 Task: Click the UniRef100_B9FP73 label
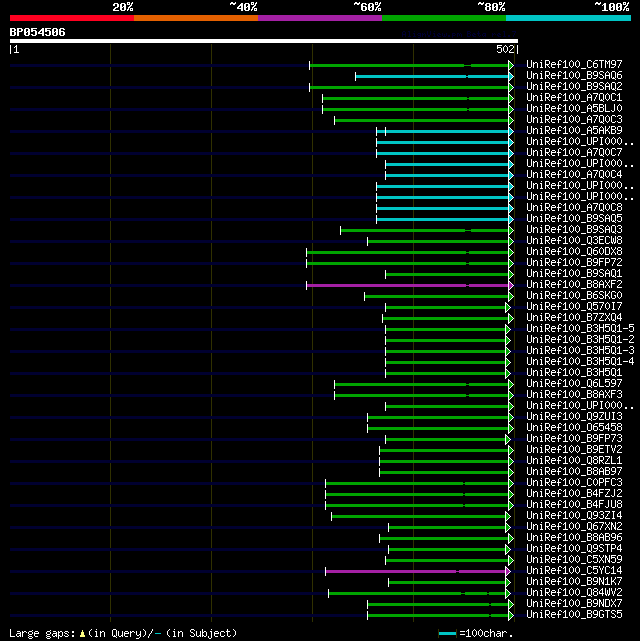coord(574,439)
